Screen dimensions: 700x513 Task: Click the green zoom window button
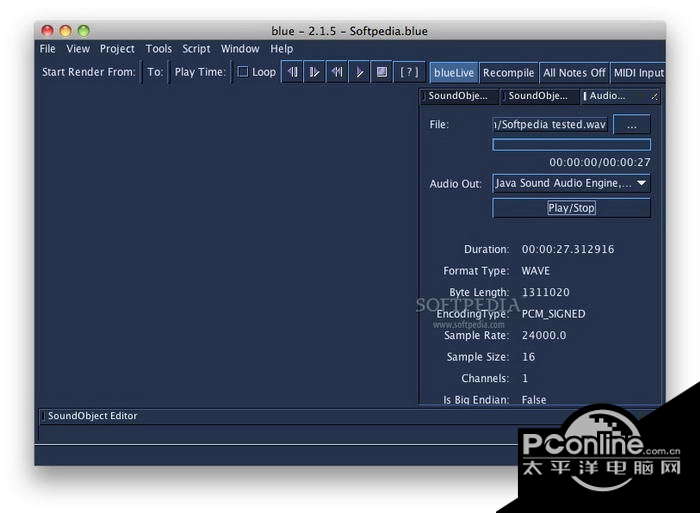click(83, 31)
